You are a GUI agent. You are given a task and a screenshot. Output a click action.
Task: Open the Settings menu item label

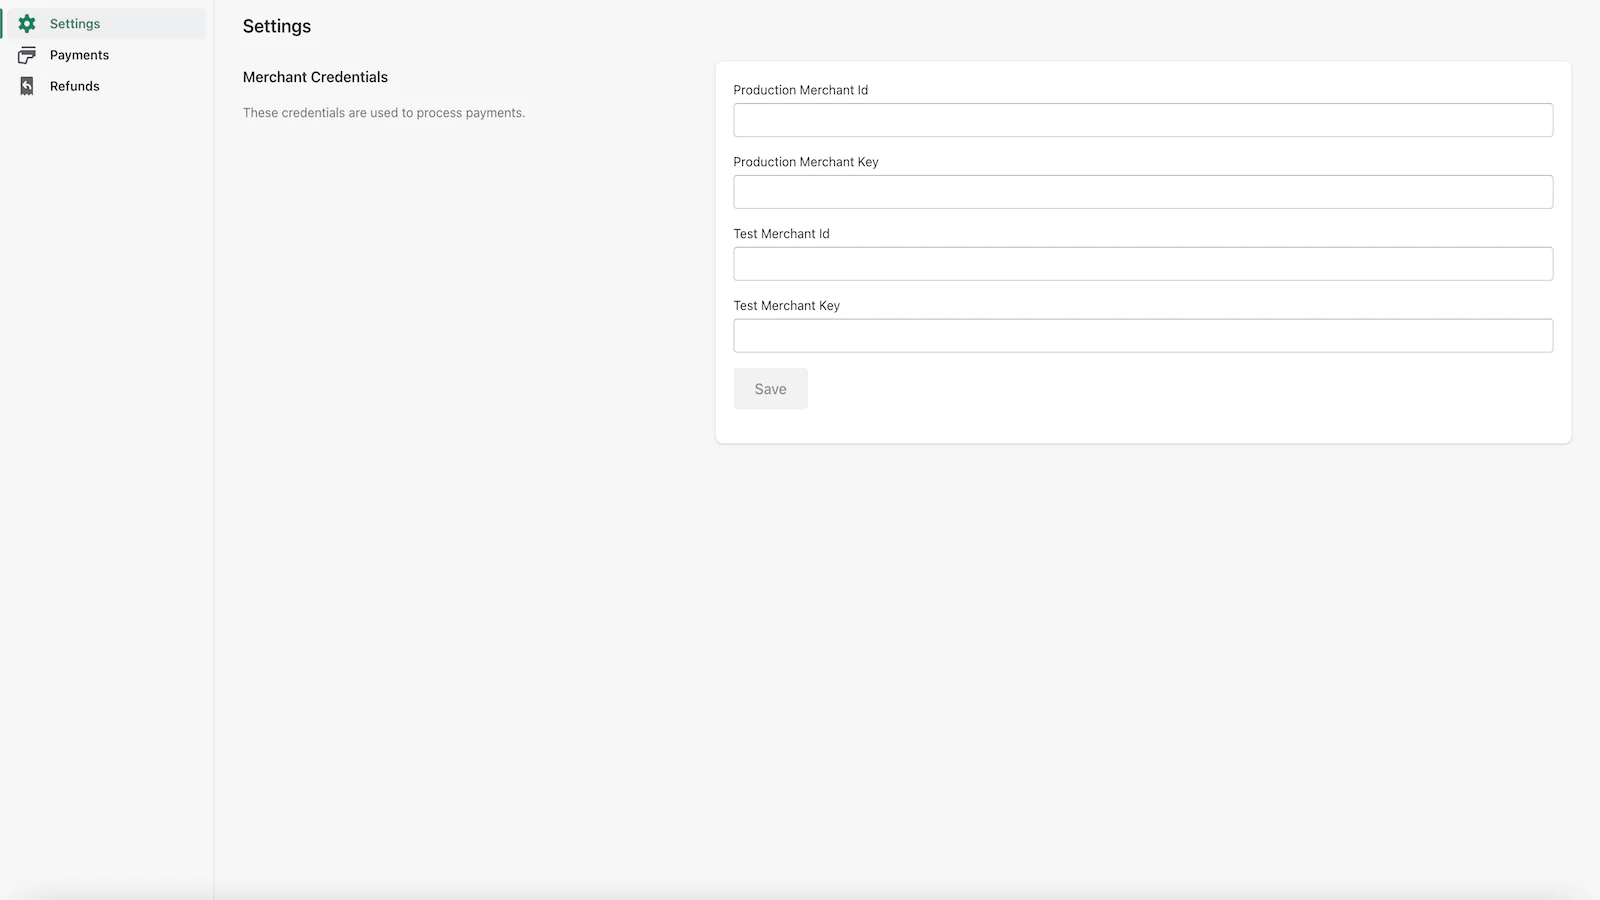pyautogui.click(x=75, y=24)
